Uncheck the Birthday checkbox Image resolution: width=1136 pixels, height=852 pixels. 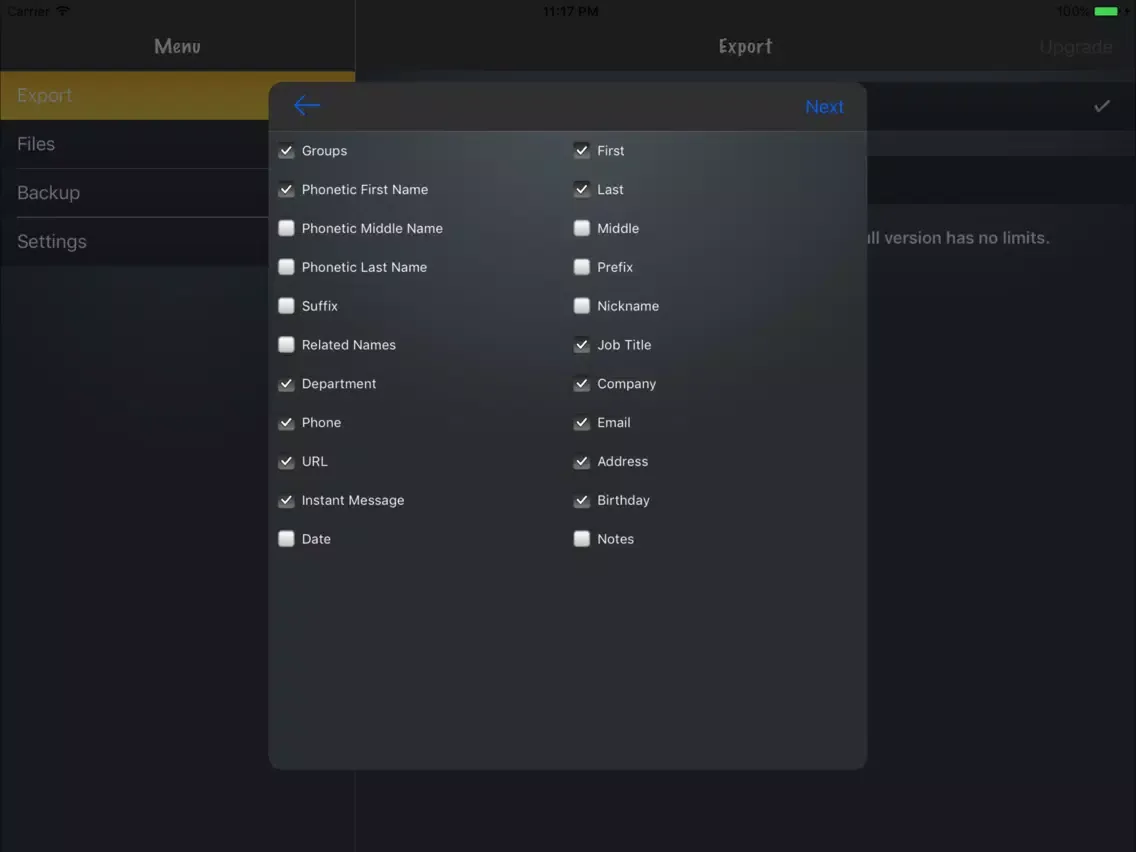click(x=582, y=501)
